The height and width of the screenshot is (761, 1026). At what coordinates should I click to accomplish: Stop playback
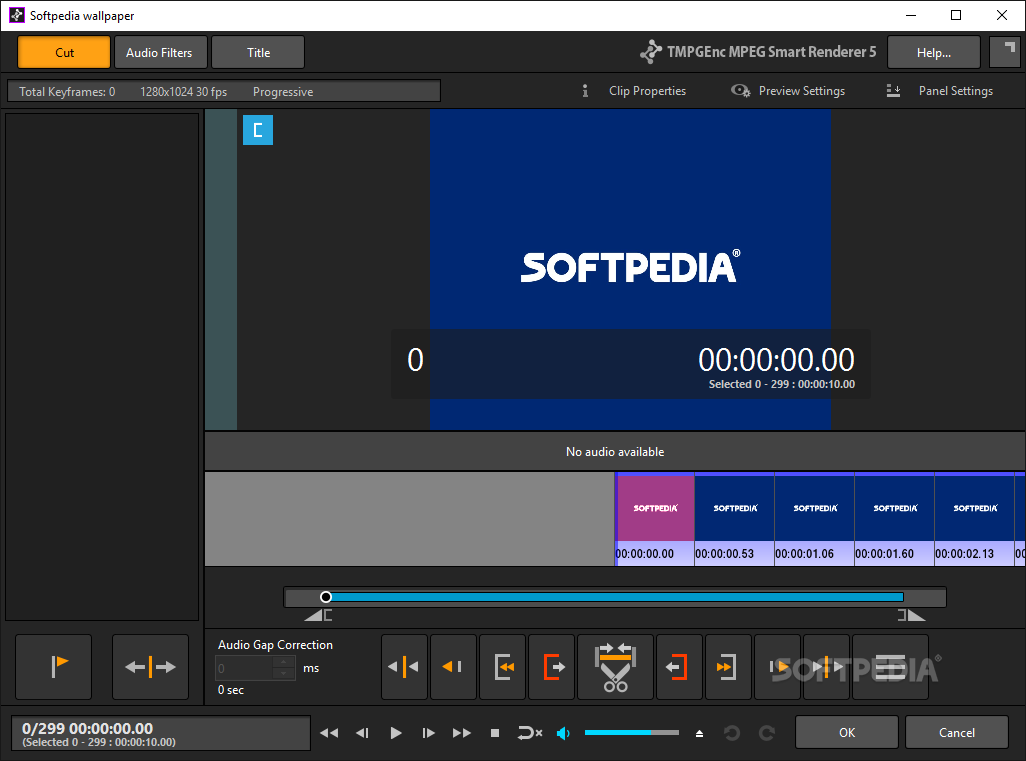click(495, 733)
